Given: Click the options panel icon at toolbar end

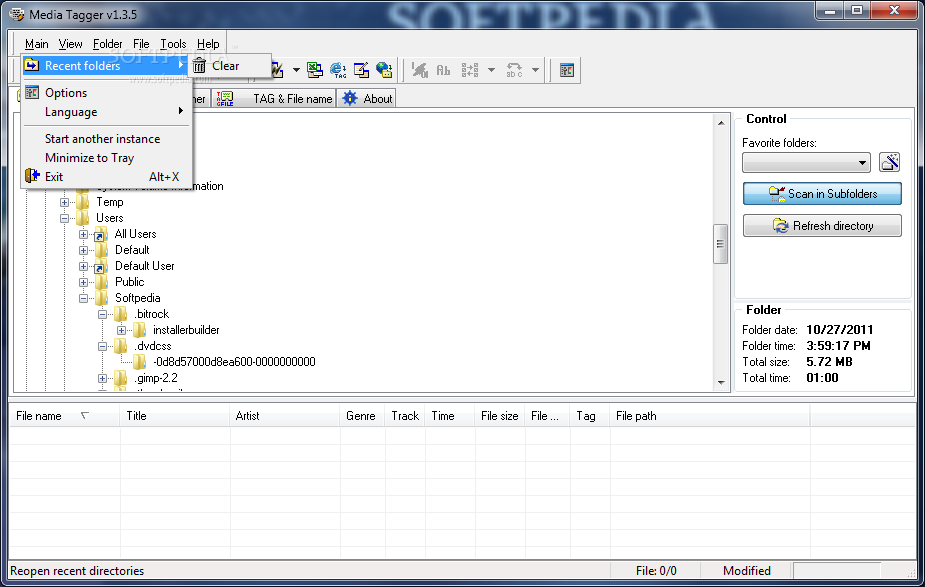Looking at the screenshot, I should pyautogui.click(x=567, y=70).
